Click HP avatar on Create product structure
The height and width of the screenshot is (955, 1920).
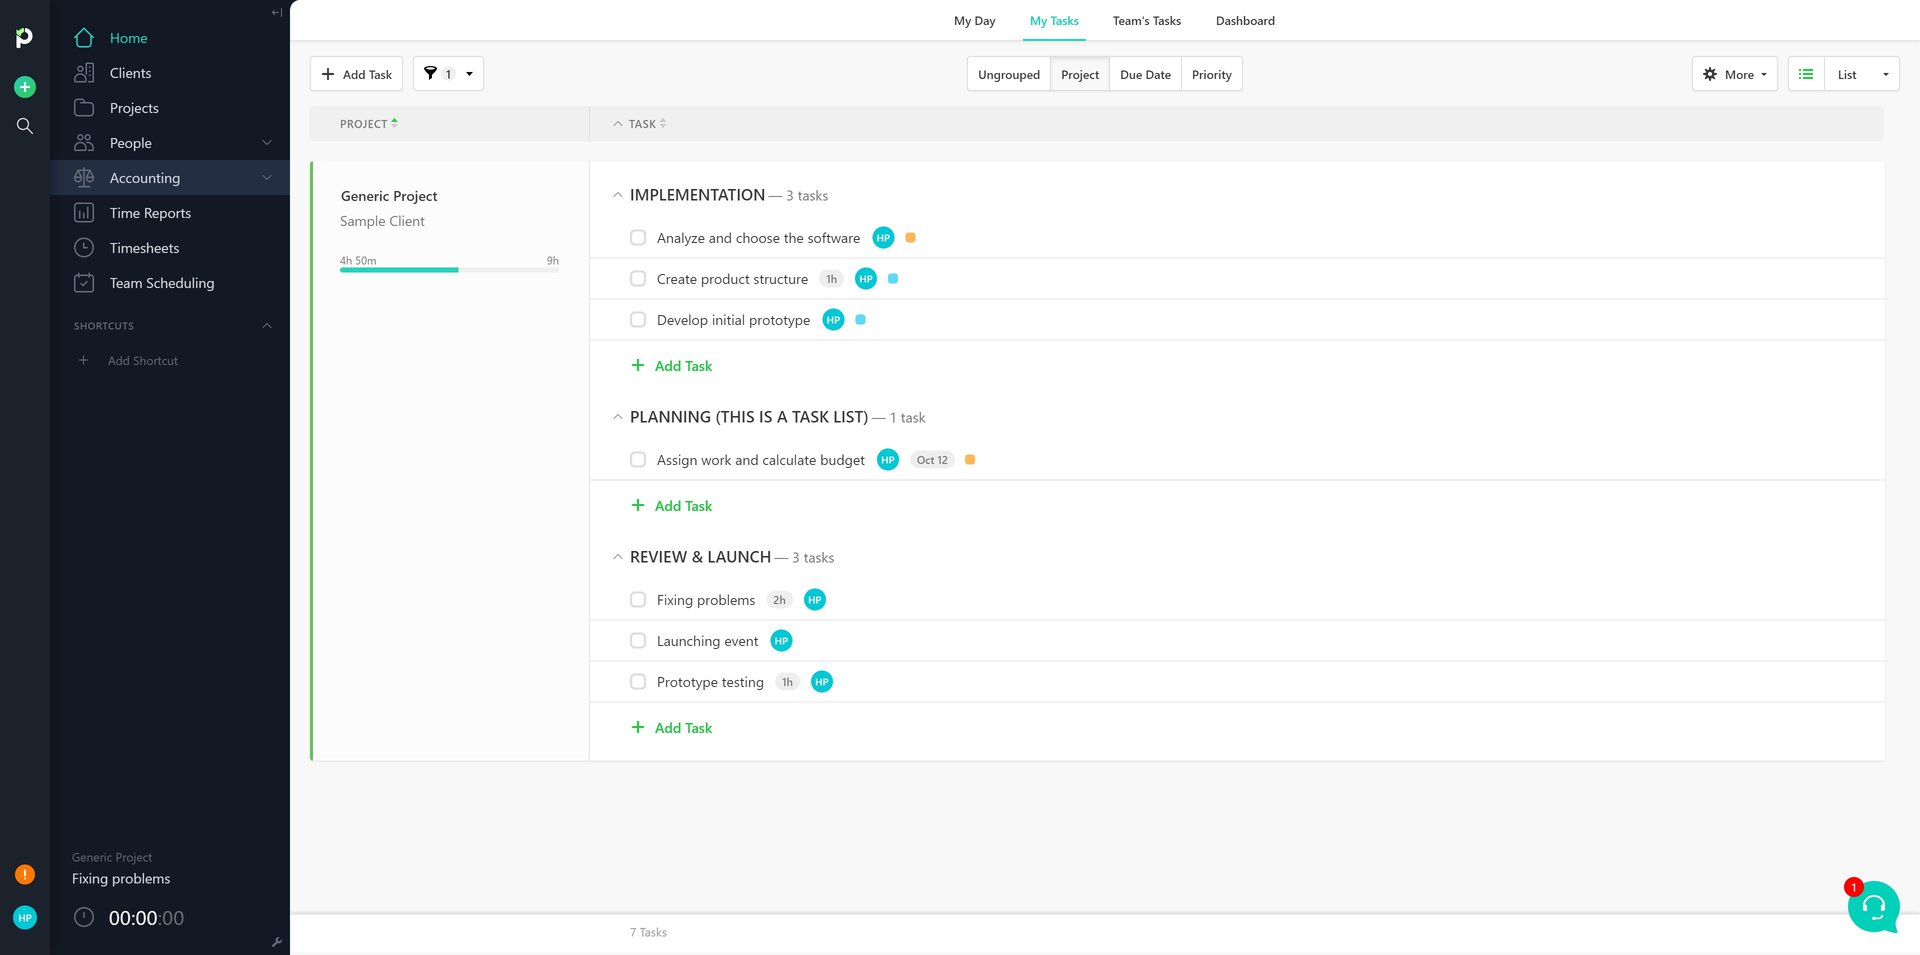click(866, 279)
